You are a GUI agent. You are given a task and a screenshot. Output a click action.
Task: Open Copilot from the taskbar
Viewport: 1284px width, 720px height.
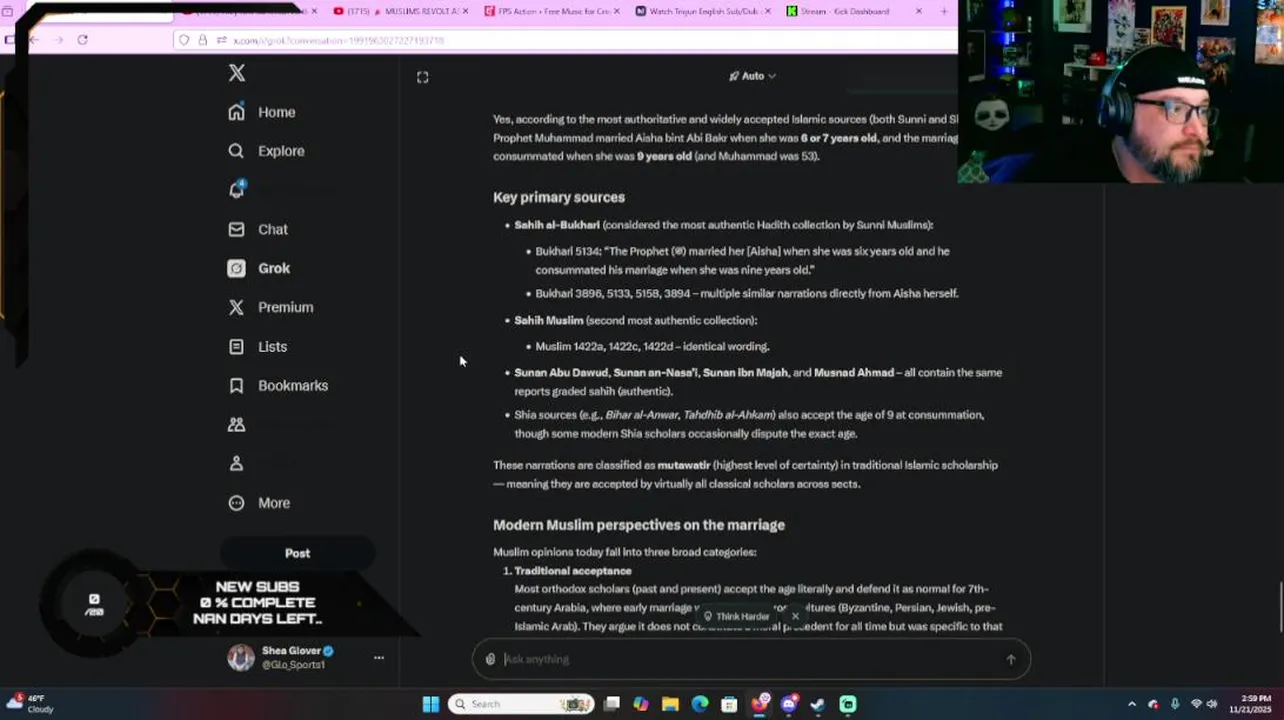(641, 704)
